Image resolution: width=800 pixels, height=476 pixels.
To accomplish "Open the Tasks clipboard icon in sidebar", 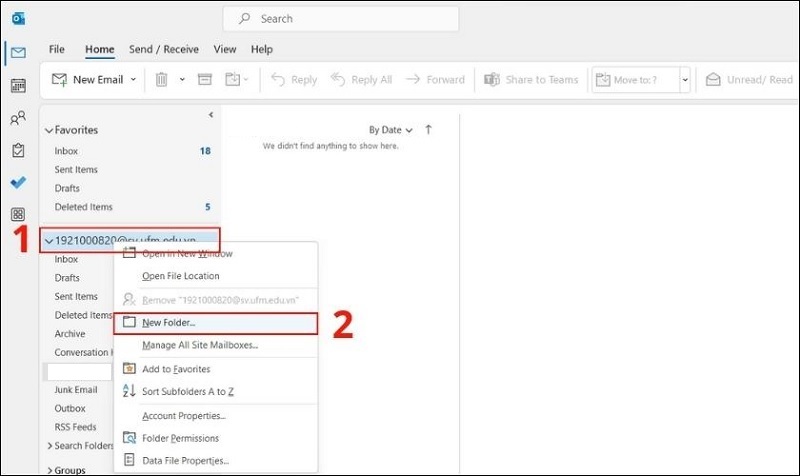I will pyautogui.click(x=18, y=150).
